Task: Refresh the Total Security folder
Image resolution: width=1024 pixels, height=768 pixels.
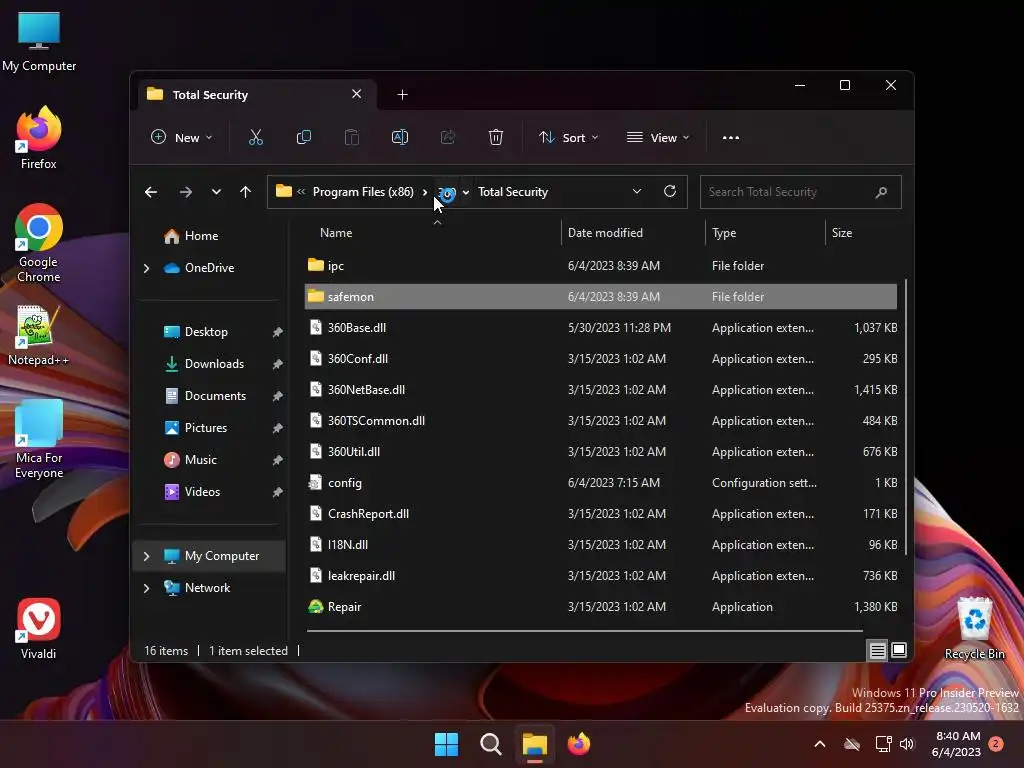Action: [669, 191]
